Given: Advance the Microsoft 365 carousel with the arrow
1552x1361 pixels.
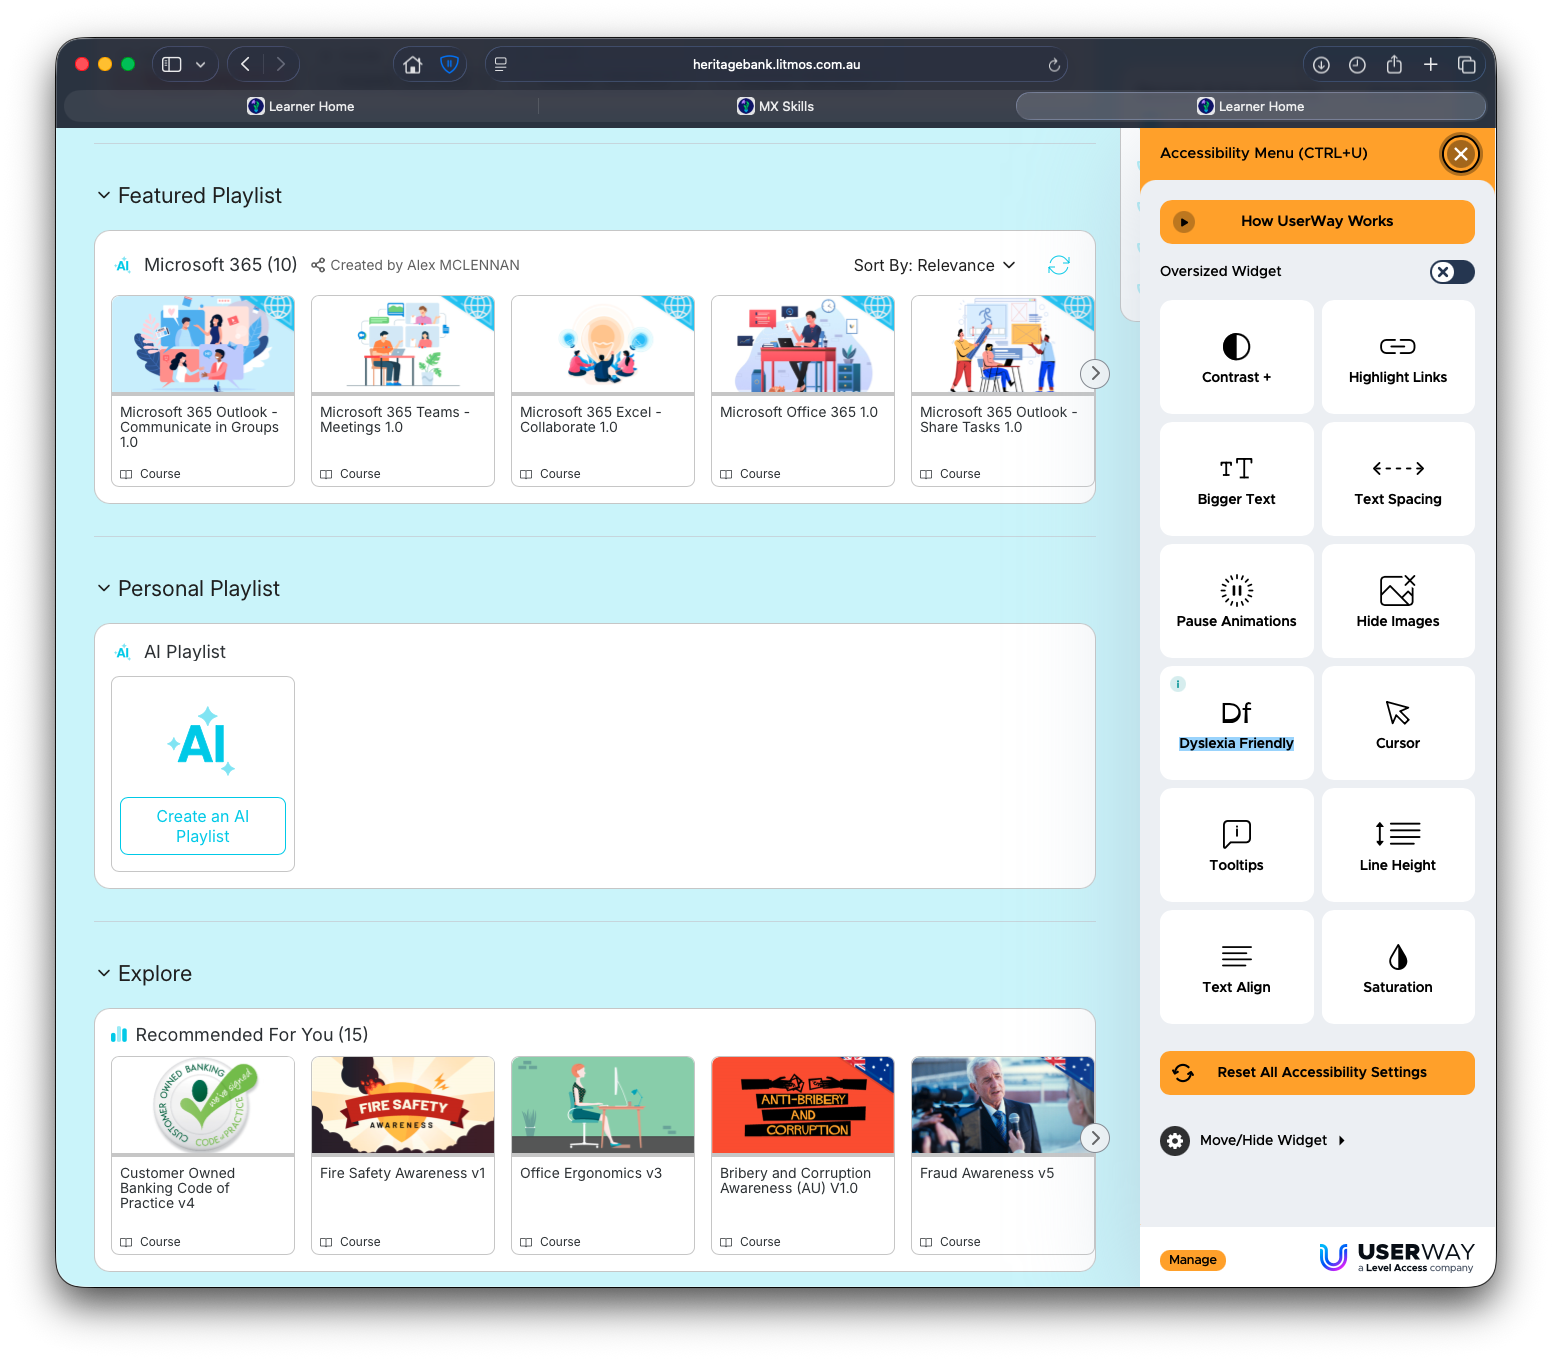Looking at the screenshot, I should coord(1095,374).
